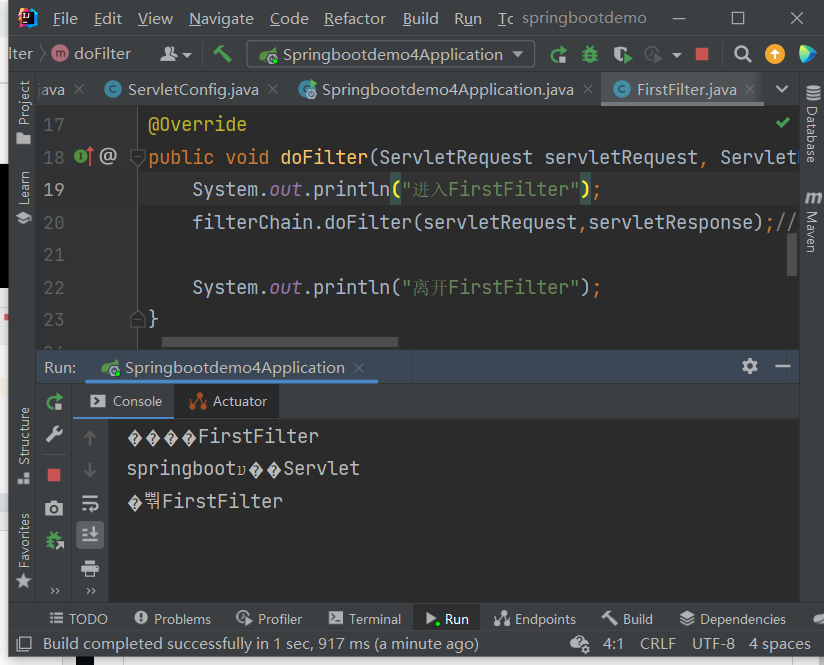Select the Actuator tab
824x665 pixels.
[x=228, y=401]
